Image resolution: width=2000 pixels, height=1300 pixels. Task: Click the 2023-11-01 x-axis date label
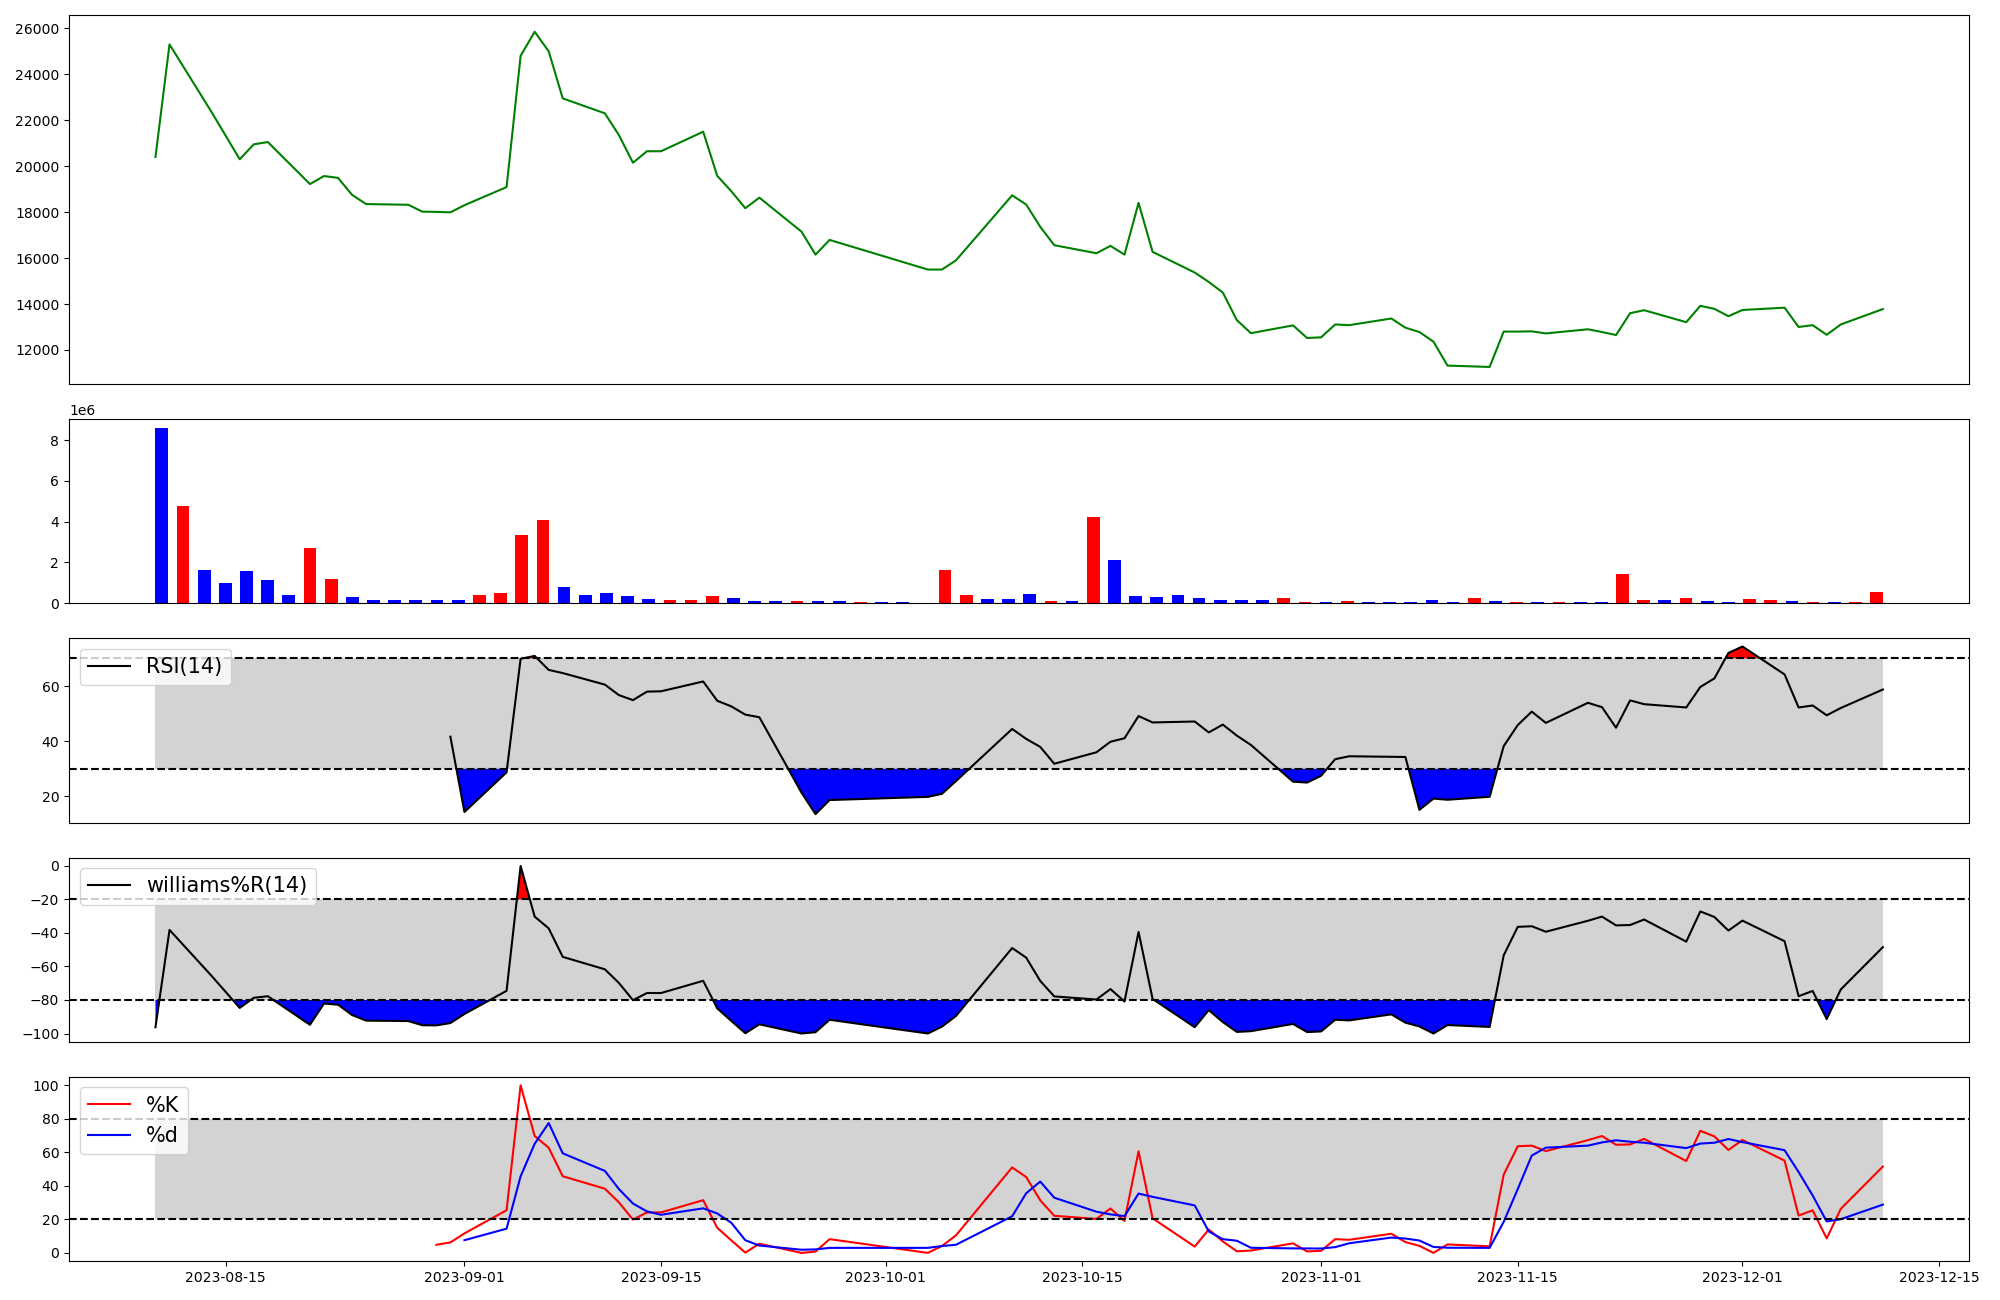[x=1321, y=1277]
